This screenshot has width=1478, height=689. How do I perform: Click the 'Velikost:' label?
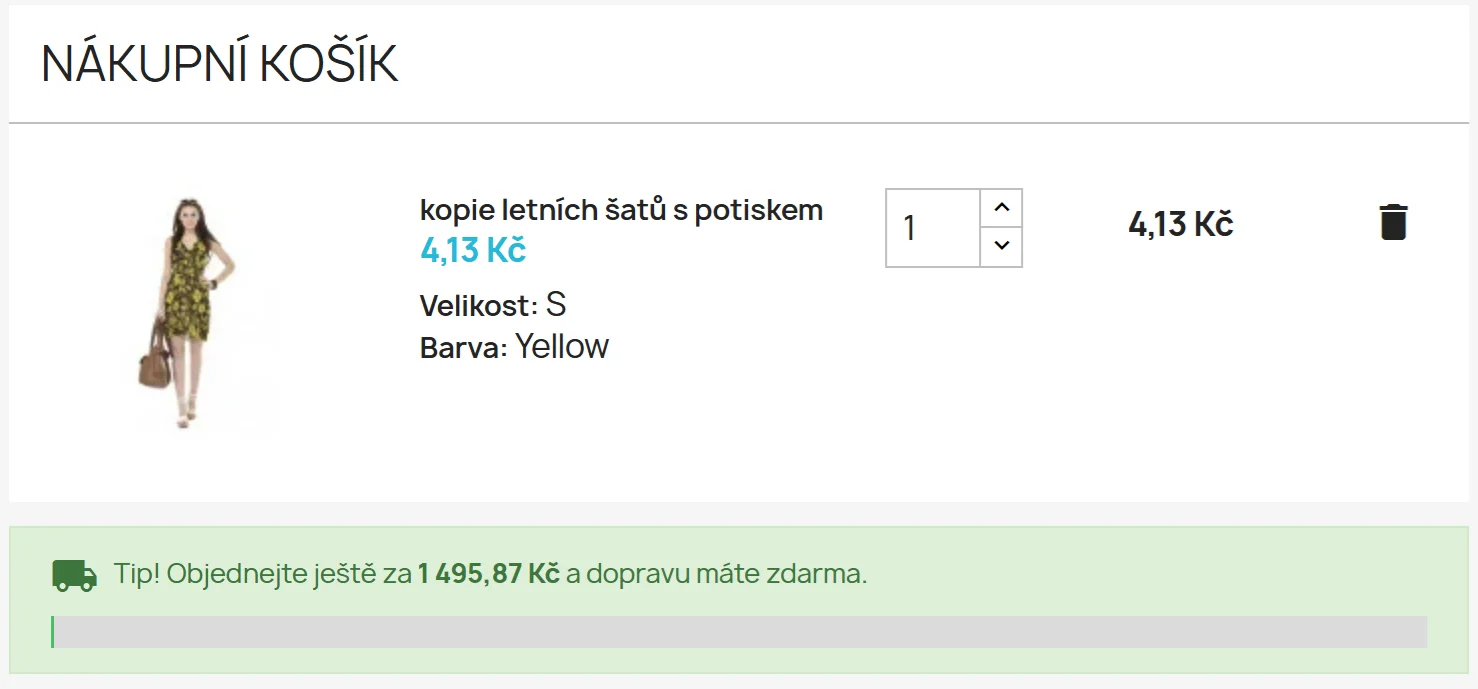coord(479,305)
